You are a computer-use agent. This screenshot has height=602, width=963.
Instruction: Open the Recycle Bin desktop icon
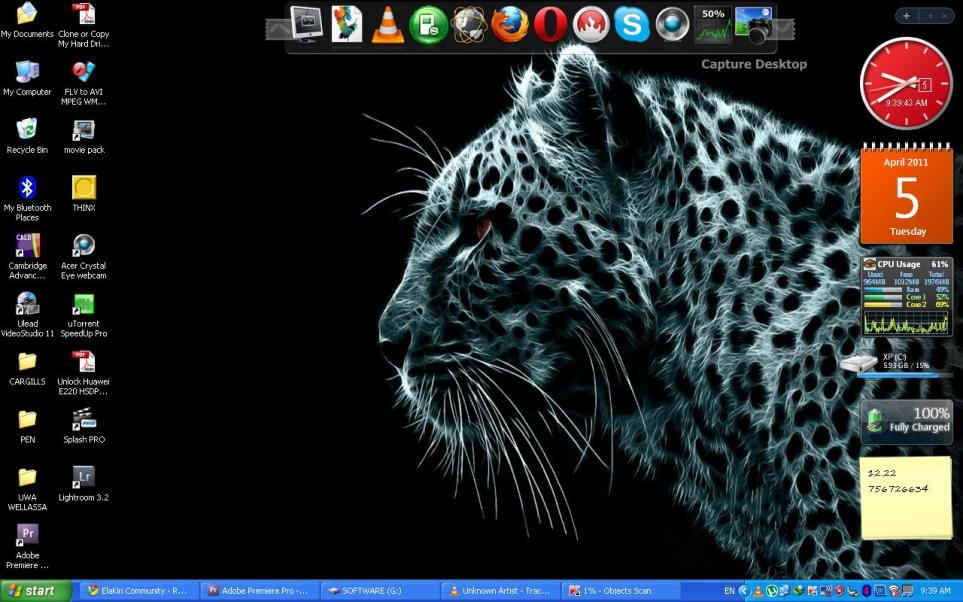[27, 136]
